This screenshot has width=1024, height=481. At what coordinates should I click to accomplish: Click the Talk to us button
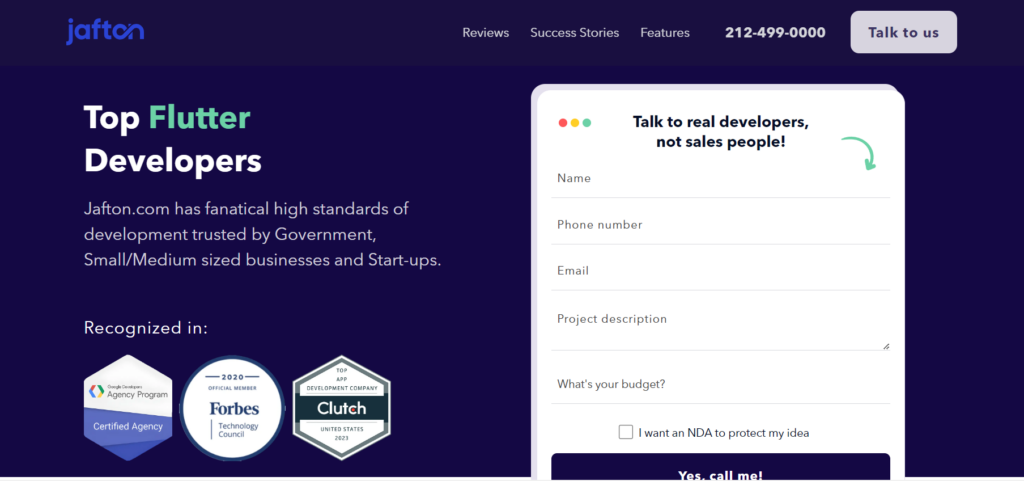pyautogui.click(x=903, y=32)
